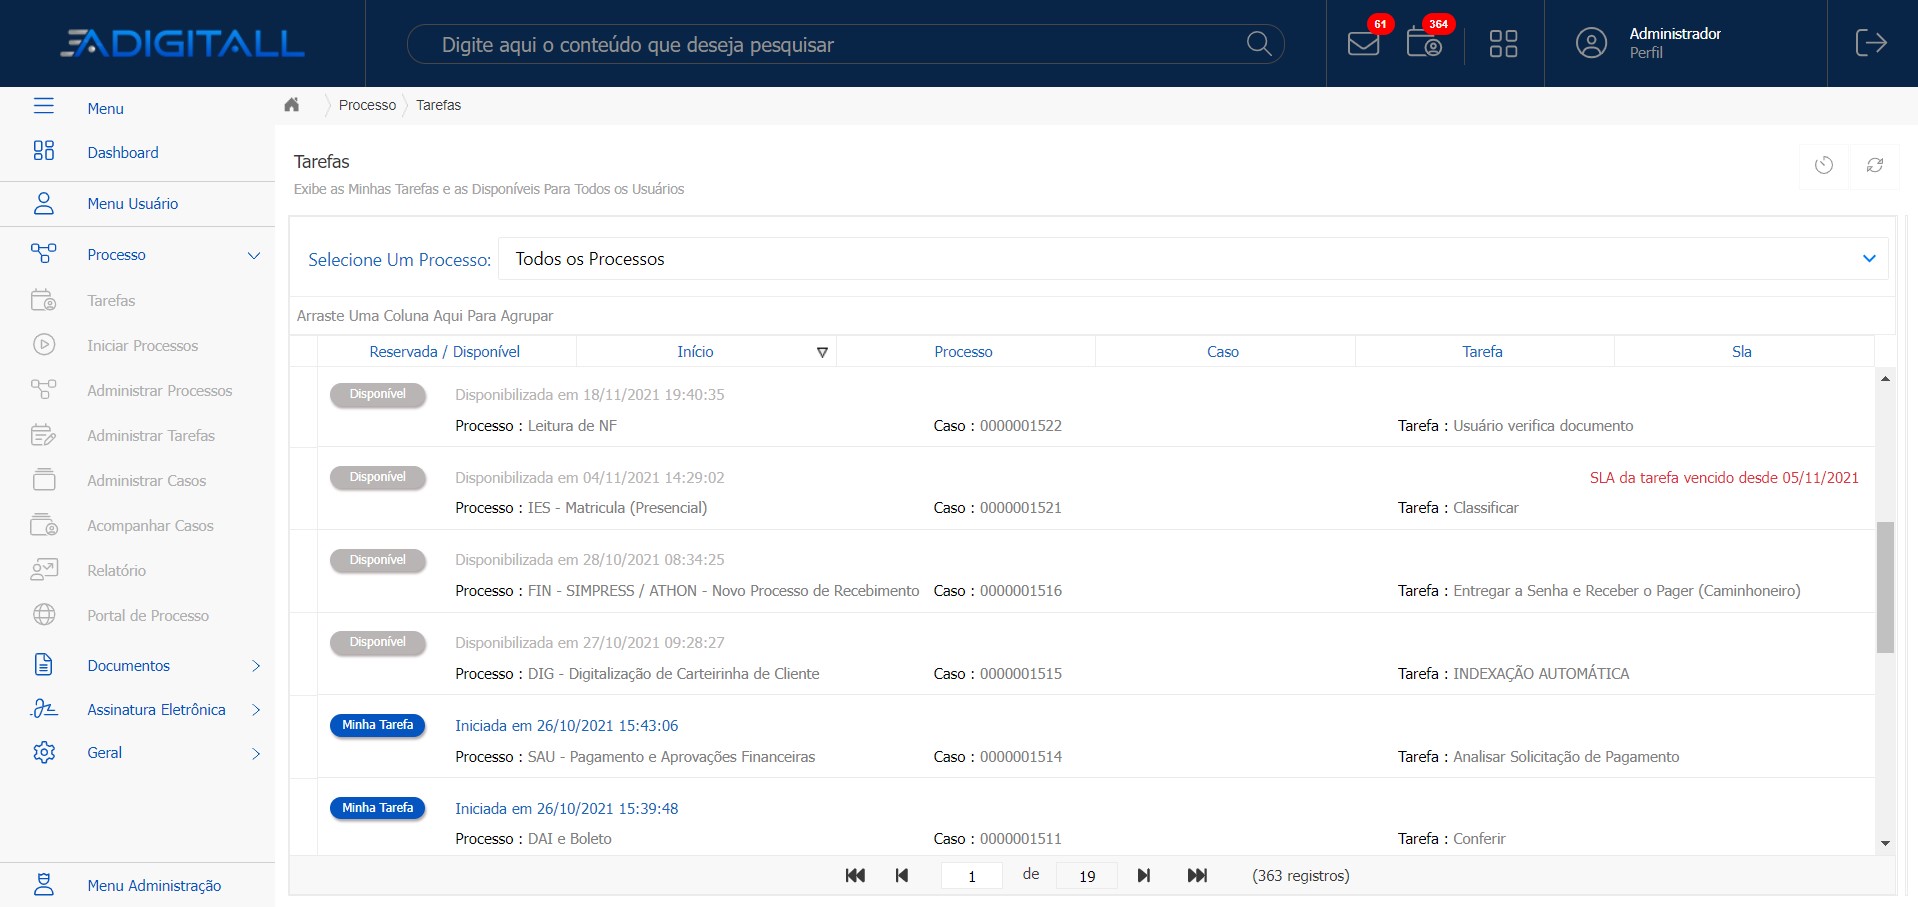The image size is (1918, 907).
Task: Go to last page of results
Action: 1197,875
